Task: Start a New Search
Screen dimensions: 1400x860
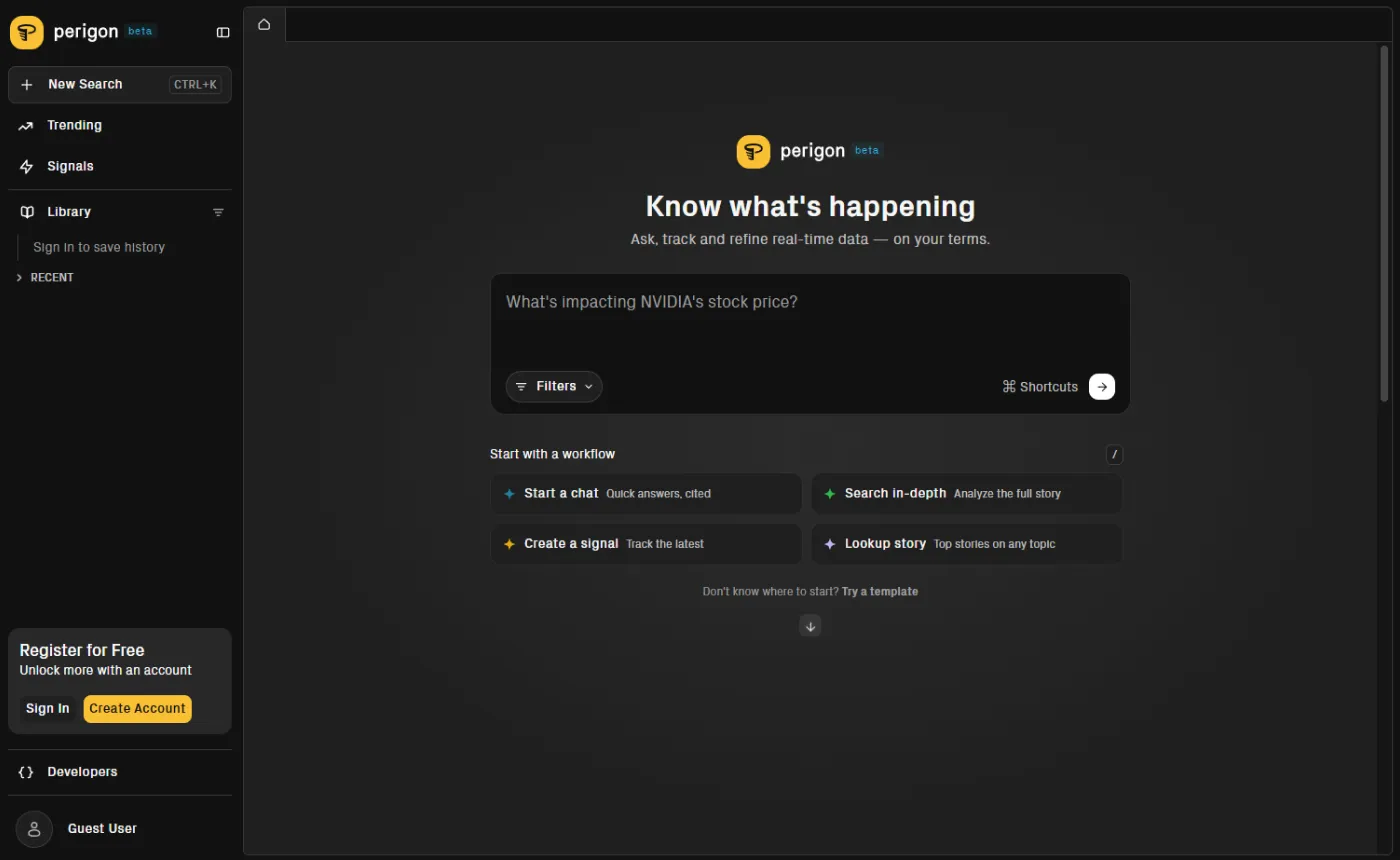Action: coord(120,85)
